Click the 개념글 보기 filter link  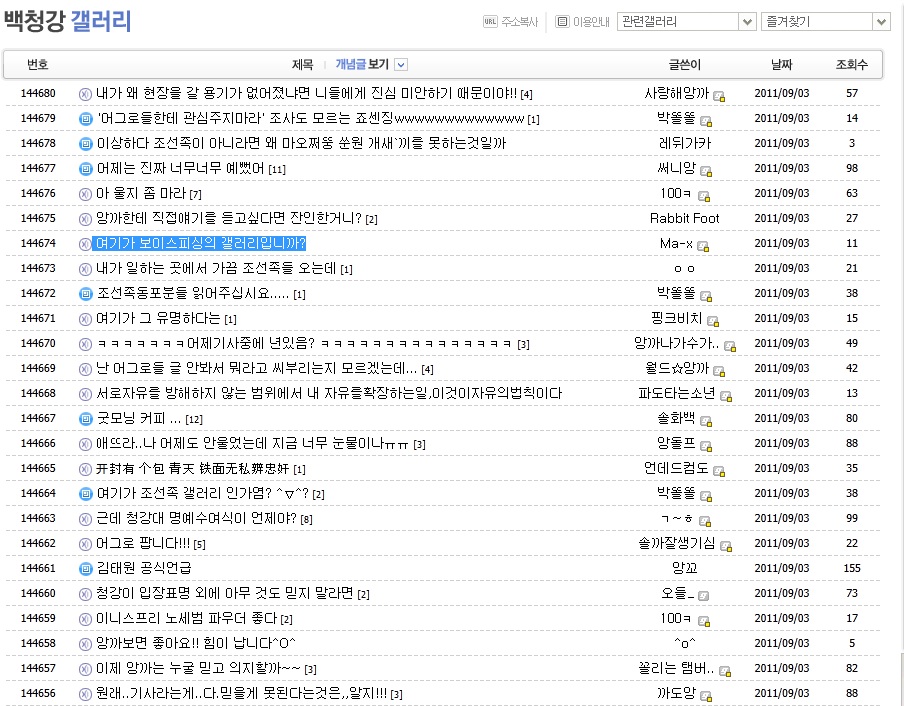click(362, 65)
